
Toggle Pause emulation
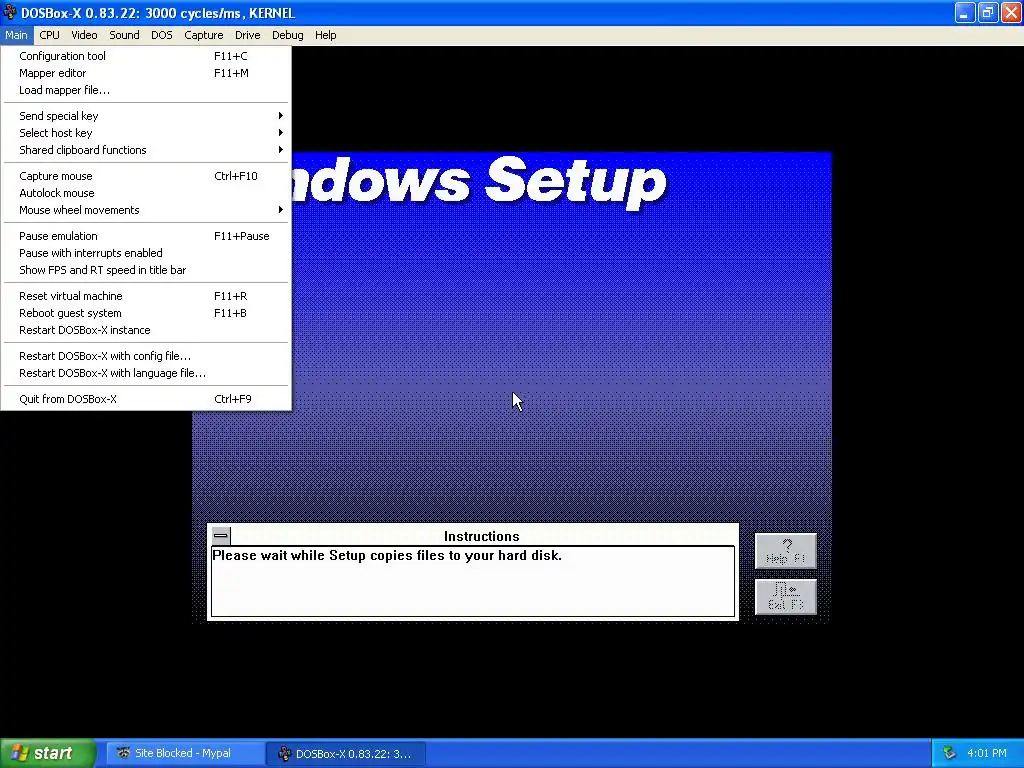146,236
